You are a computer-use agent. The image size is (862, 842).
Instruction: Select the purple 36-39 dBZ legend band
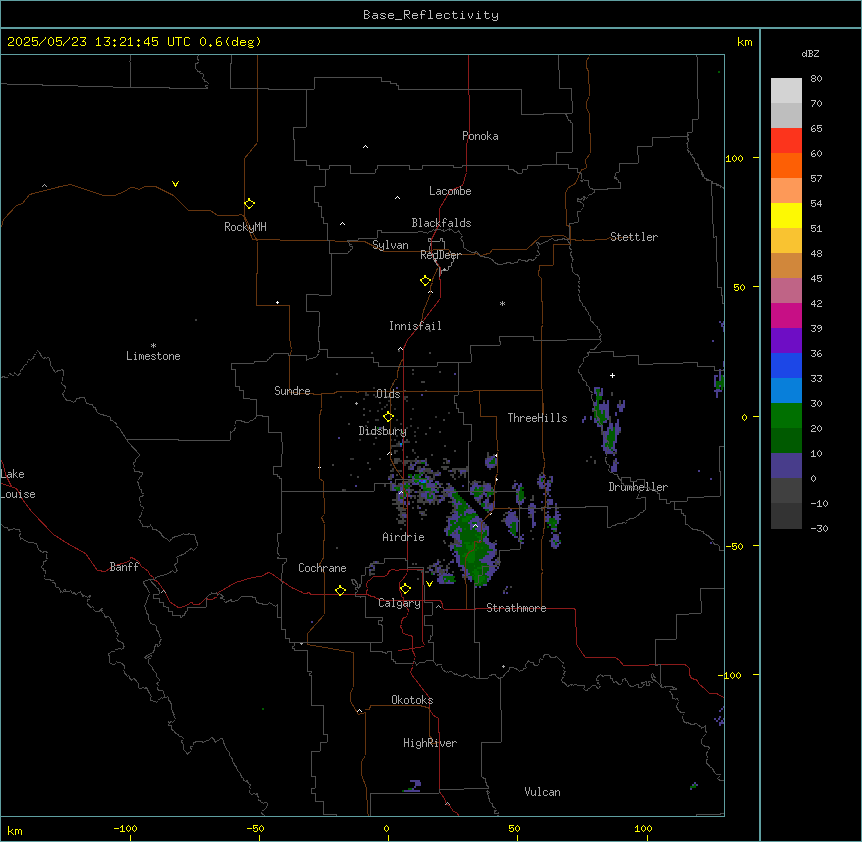(786, 341)
